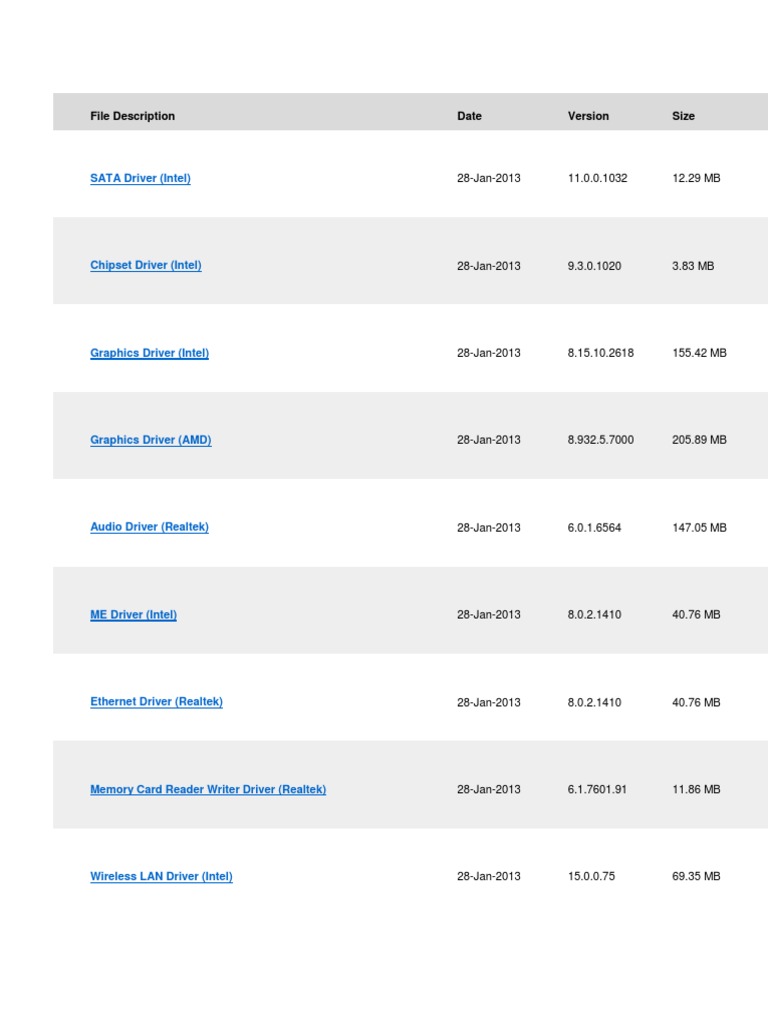Open the Ethernet Driver (Realtek) link
768x1024 pixels.
coord(156,702)
